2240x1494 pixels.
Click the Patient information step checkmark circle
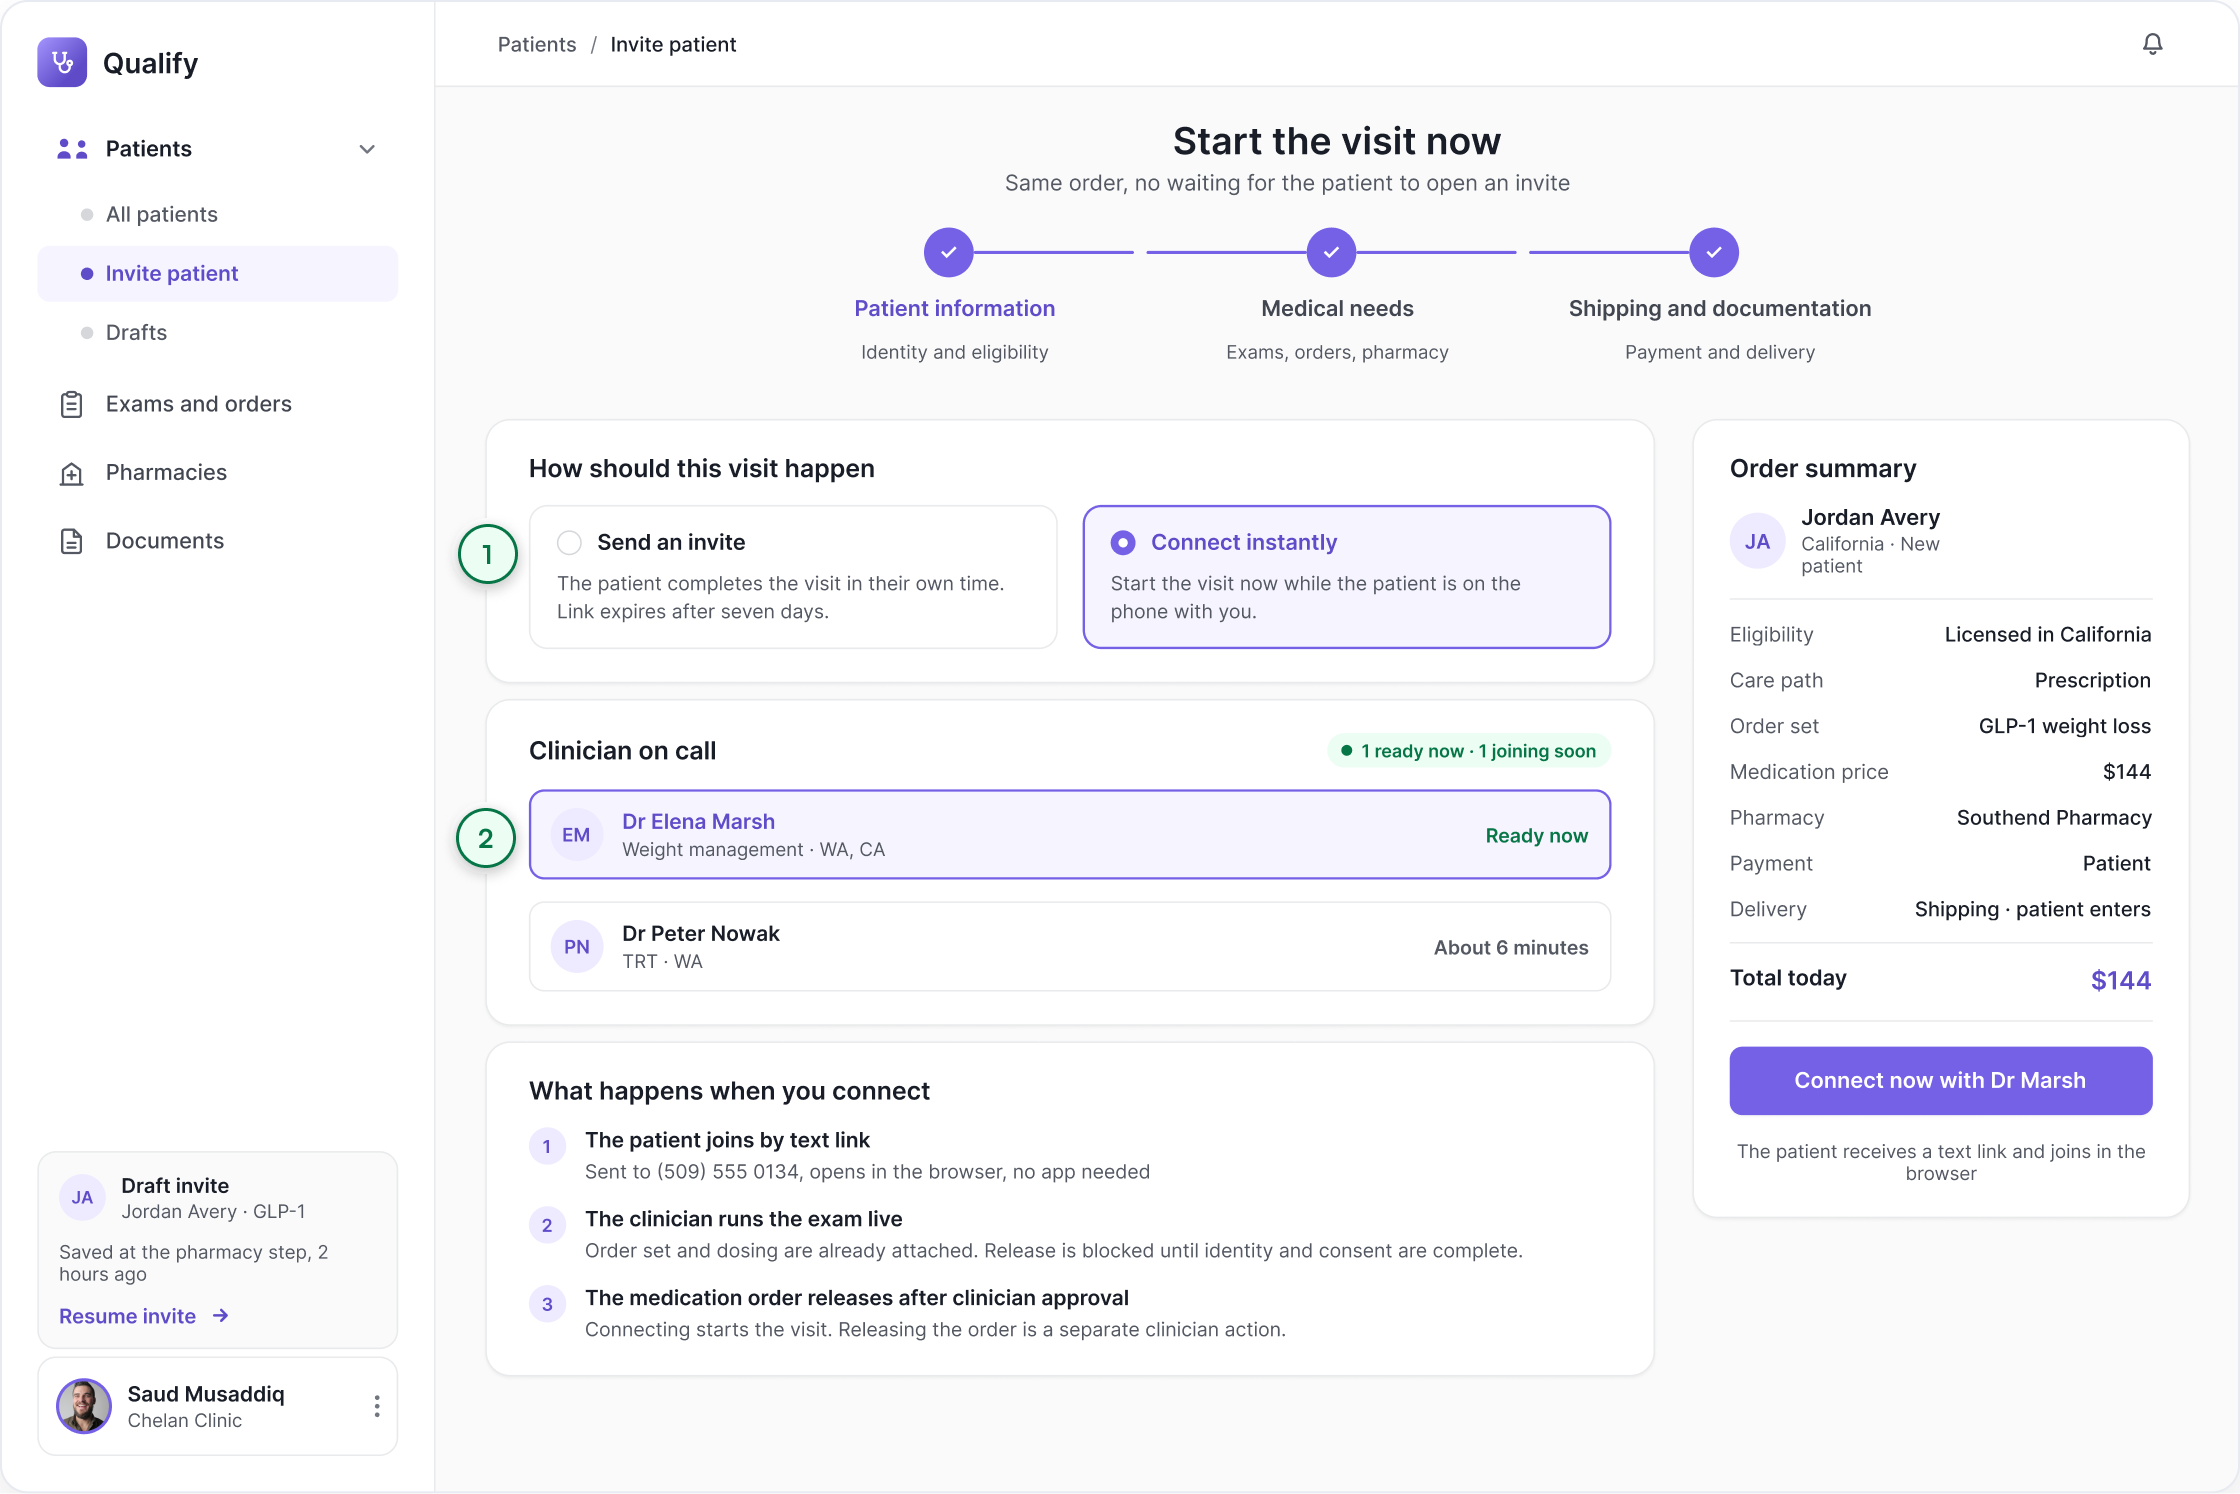[948, 252]
